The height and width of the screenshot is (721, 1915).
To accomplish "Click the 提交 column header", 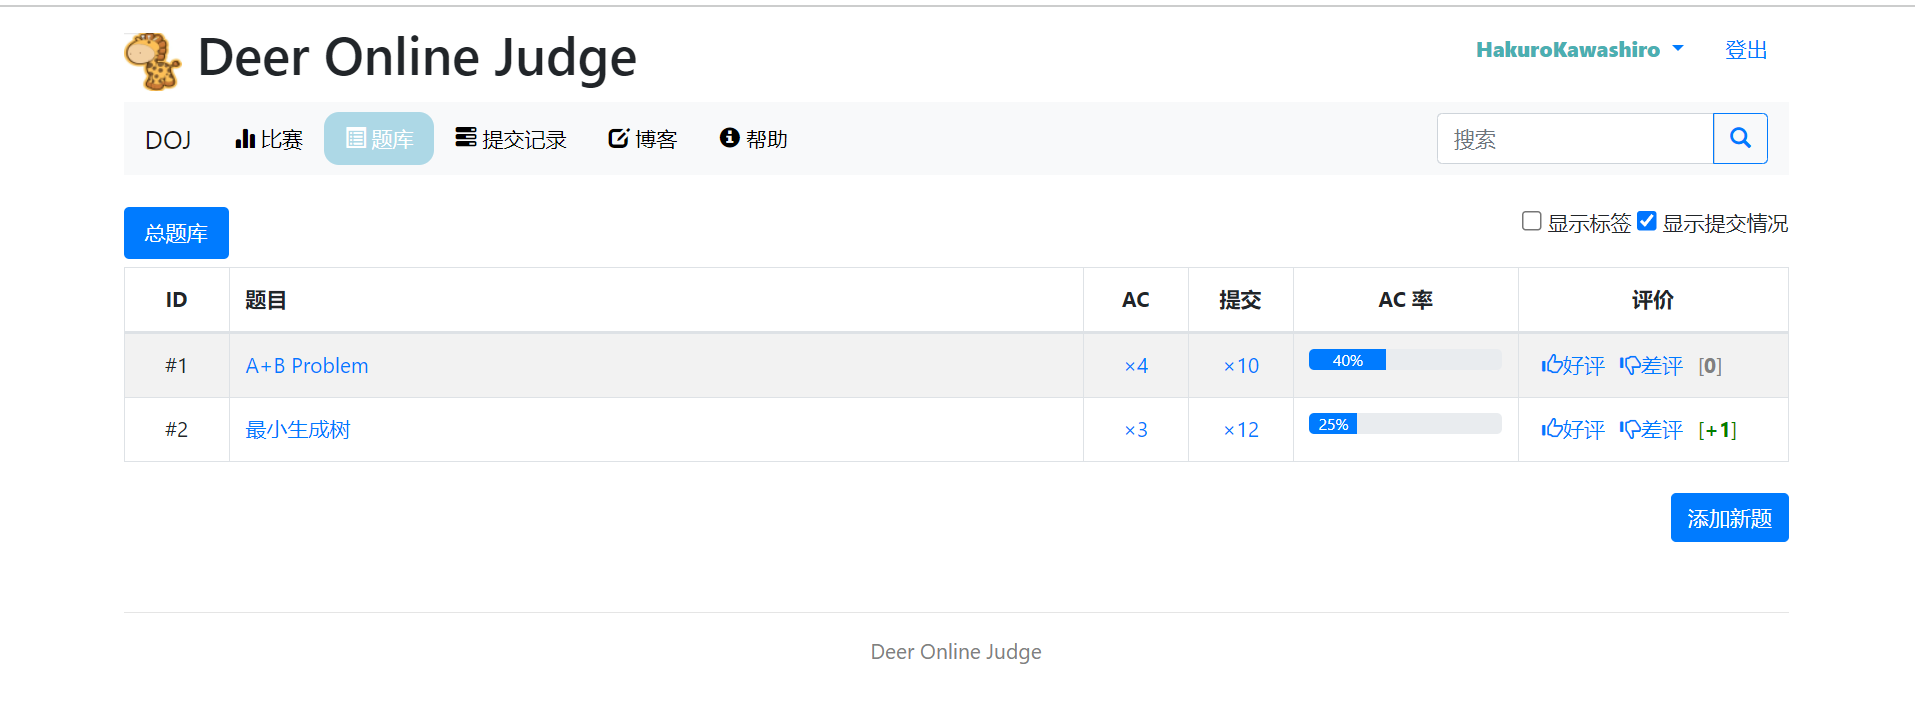I will point(1240,300).
